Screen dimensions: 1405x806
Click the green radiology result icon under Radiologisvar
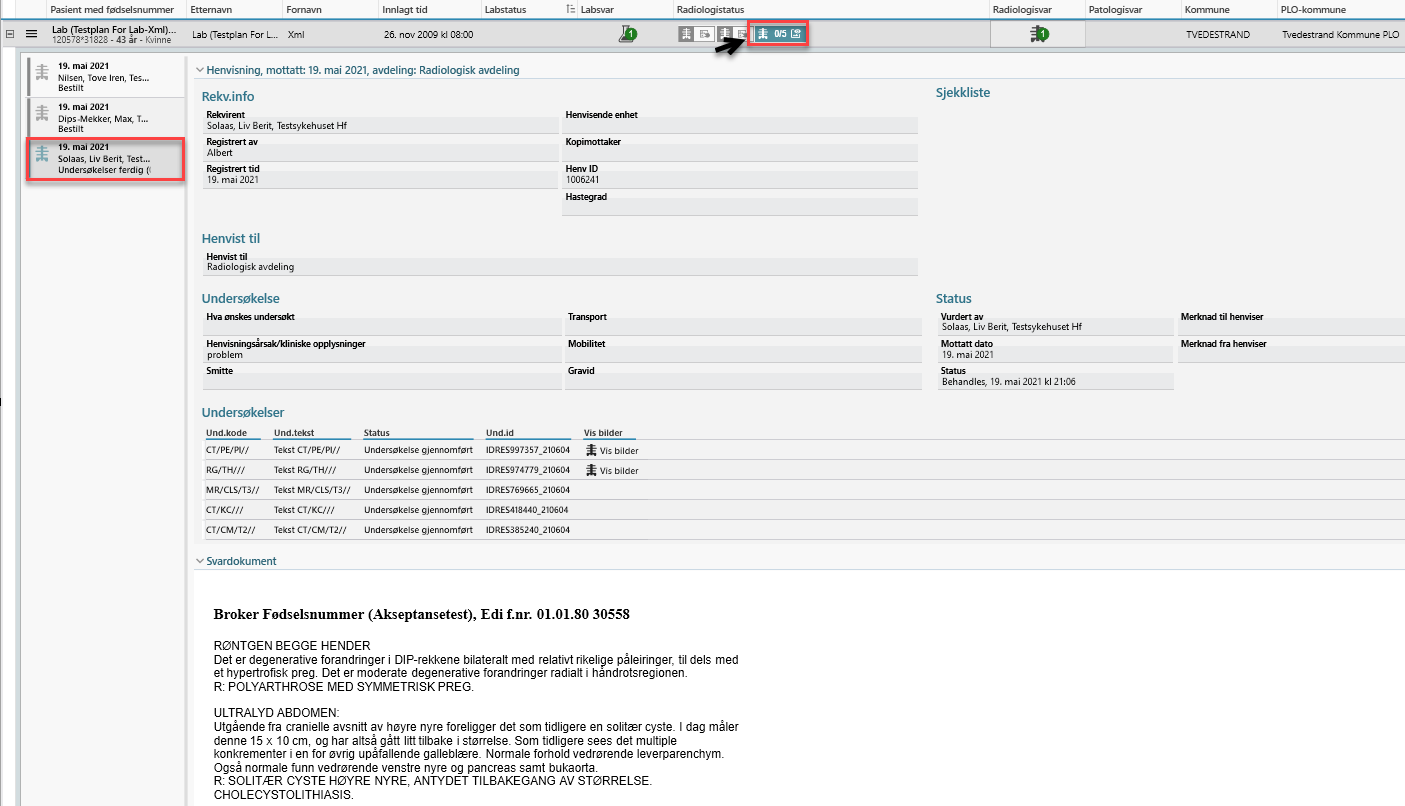click(x=1038, y=34)
